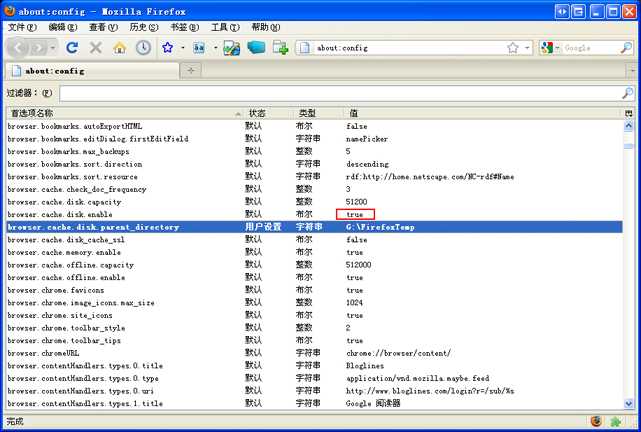Click the blue star bookmarks toolbar icon
This screenshot has height=432, width=641.
(x=168, y=48)
